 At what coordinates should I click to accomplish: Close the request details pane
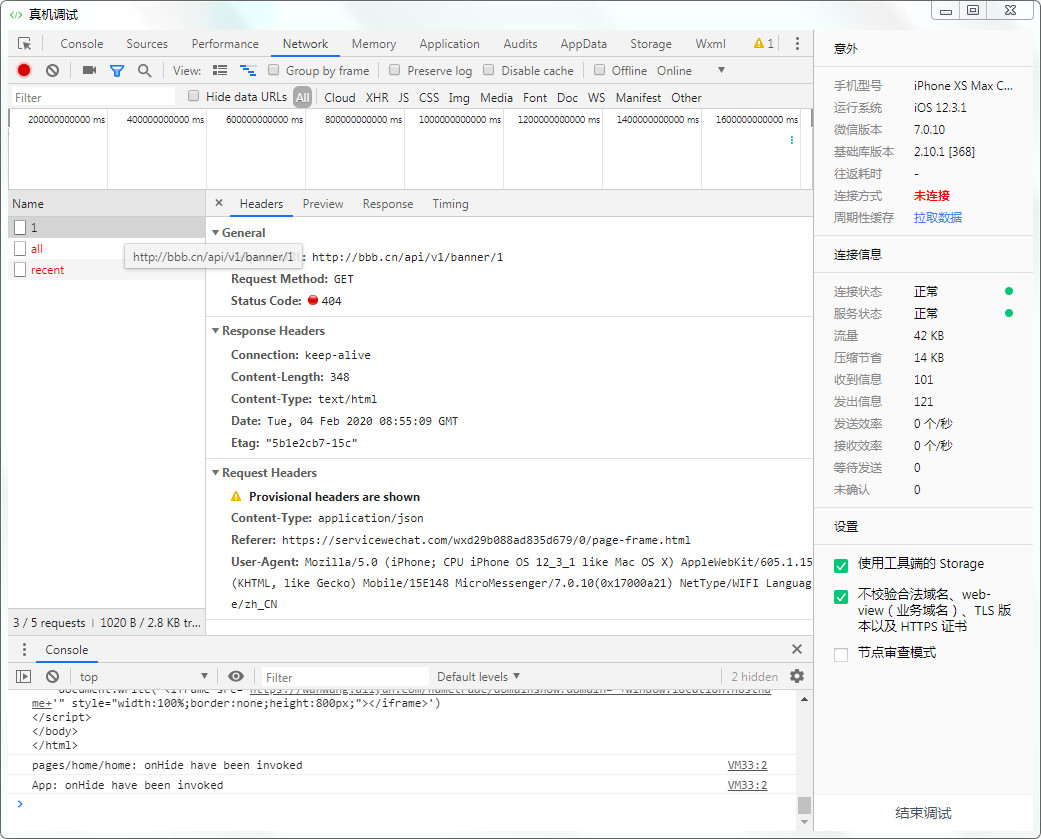click(219, 203)
